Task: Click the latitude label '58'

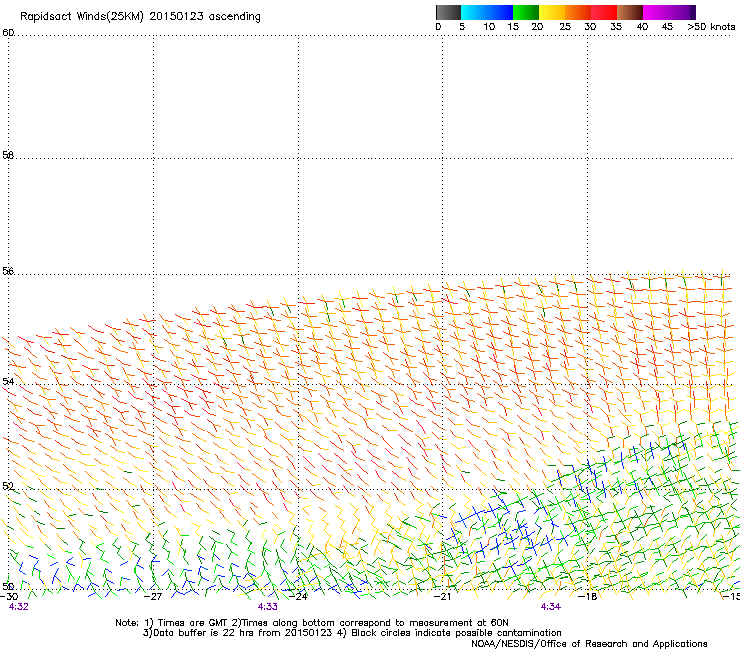Action: point(8,155)
